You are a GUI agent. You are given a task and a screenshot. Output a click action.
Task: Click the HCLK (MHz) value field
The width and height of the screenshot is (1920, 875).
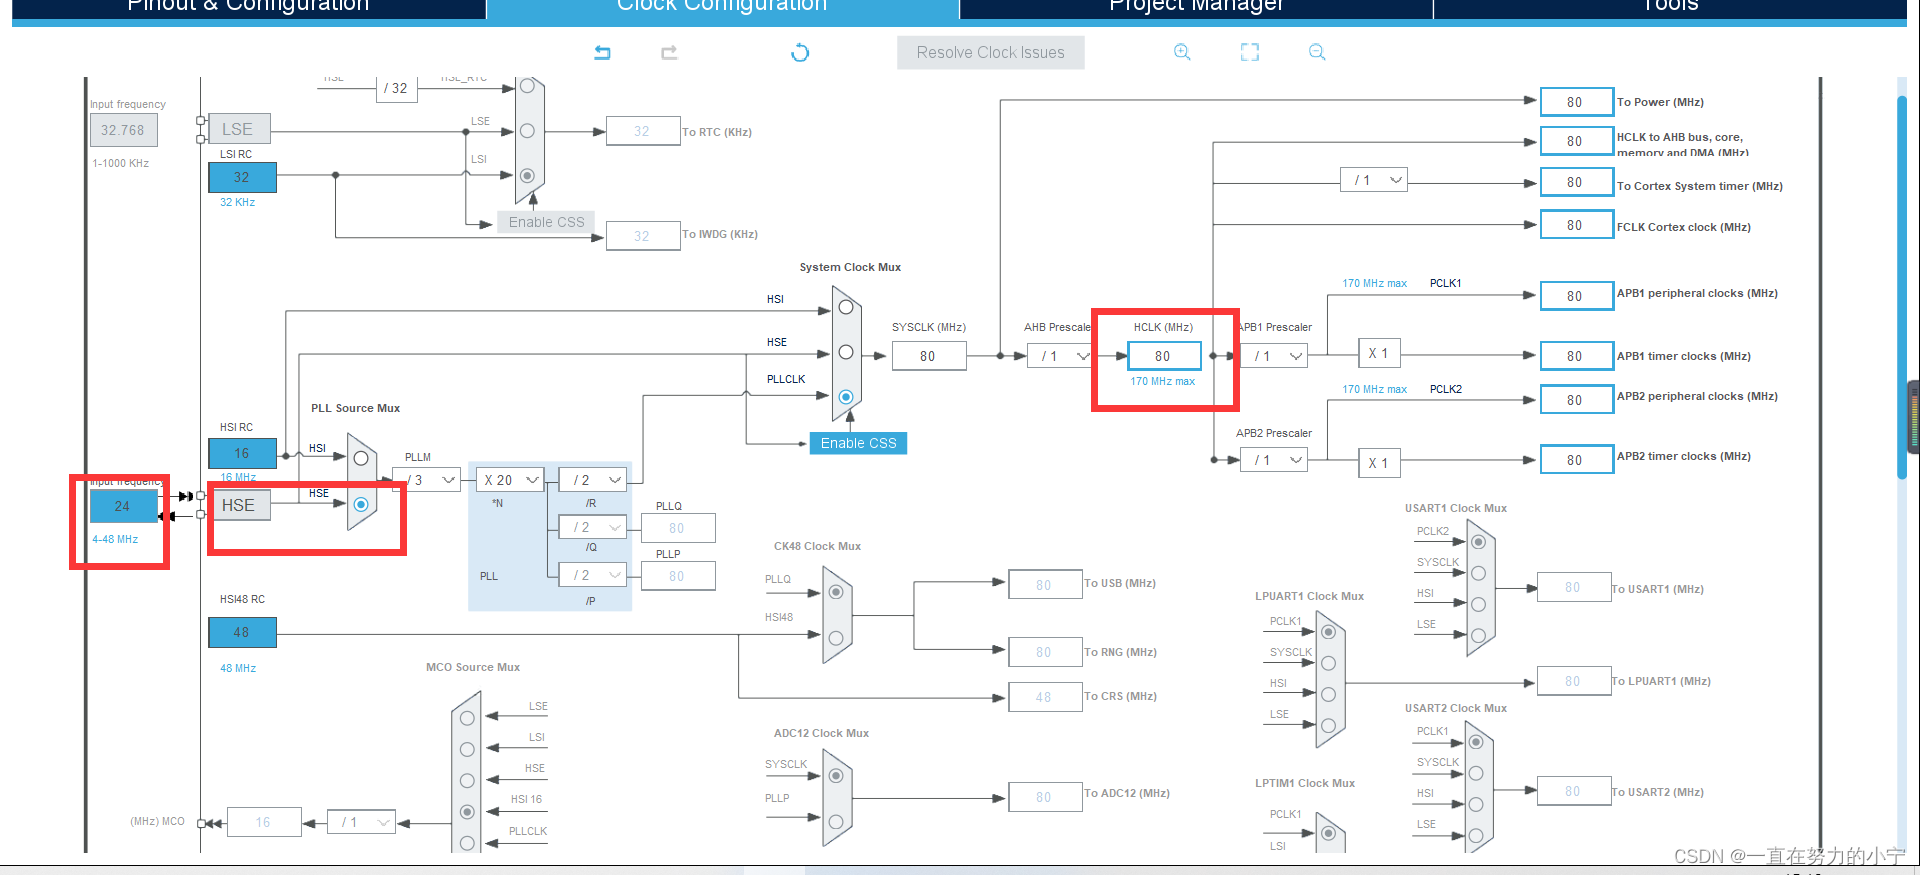1164,356
